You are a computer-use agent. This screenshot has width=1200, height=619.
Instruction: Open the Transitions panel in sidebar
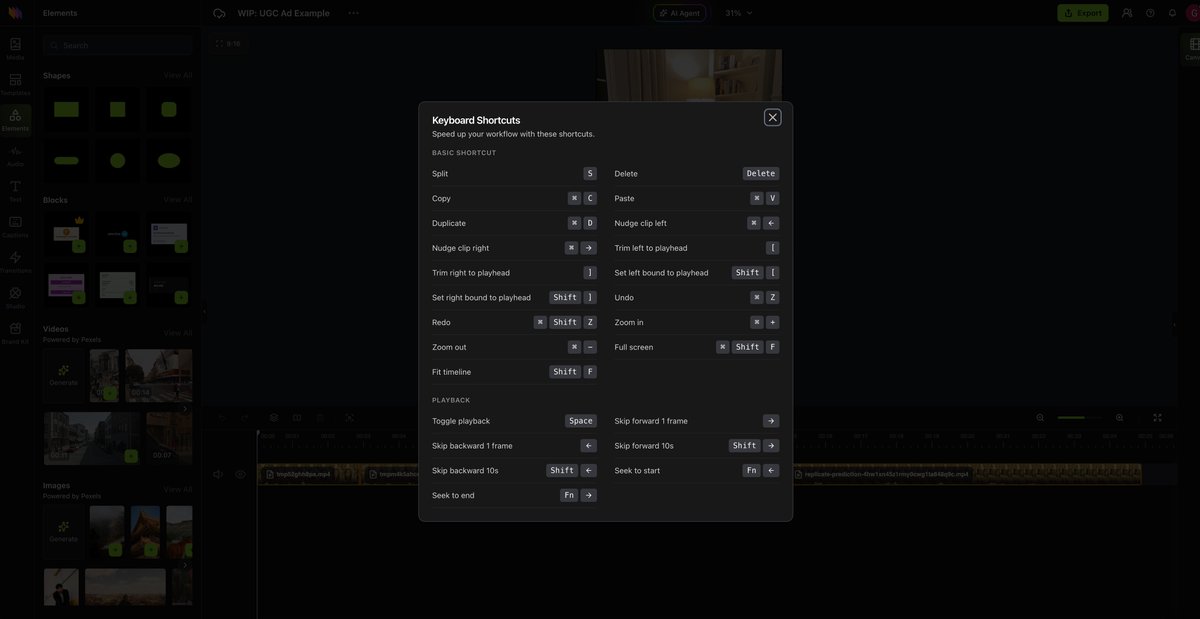15,262
